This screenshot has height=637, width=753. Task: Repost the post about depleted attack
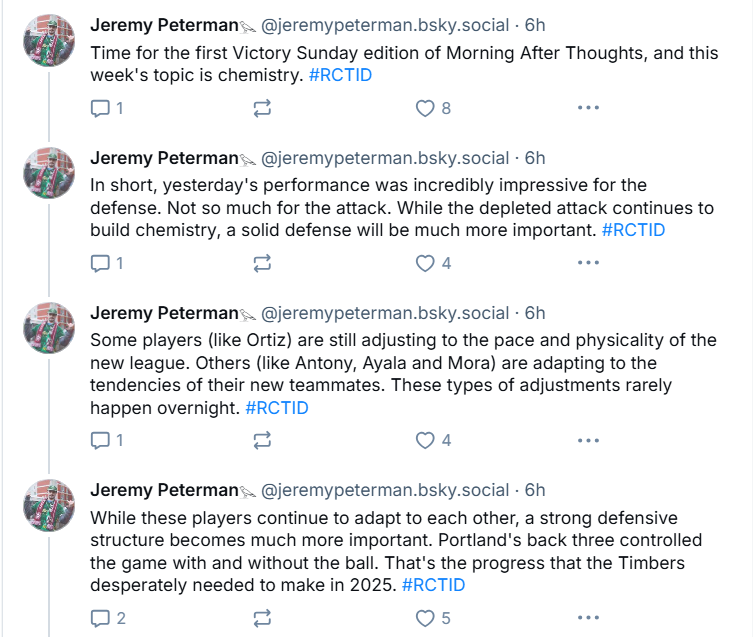click(x=262, y=263)
